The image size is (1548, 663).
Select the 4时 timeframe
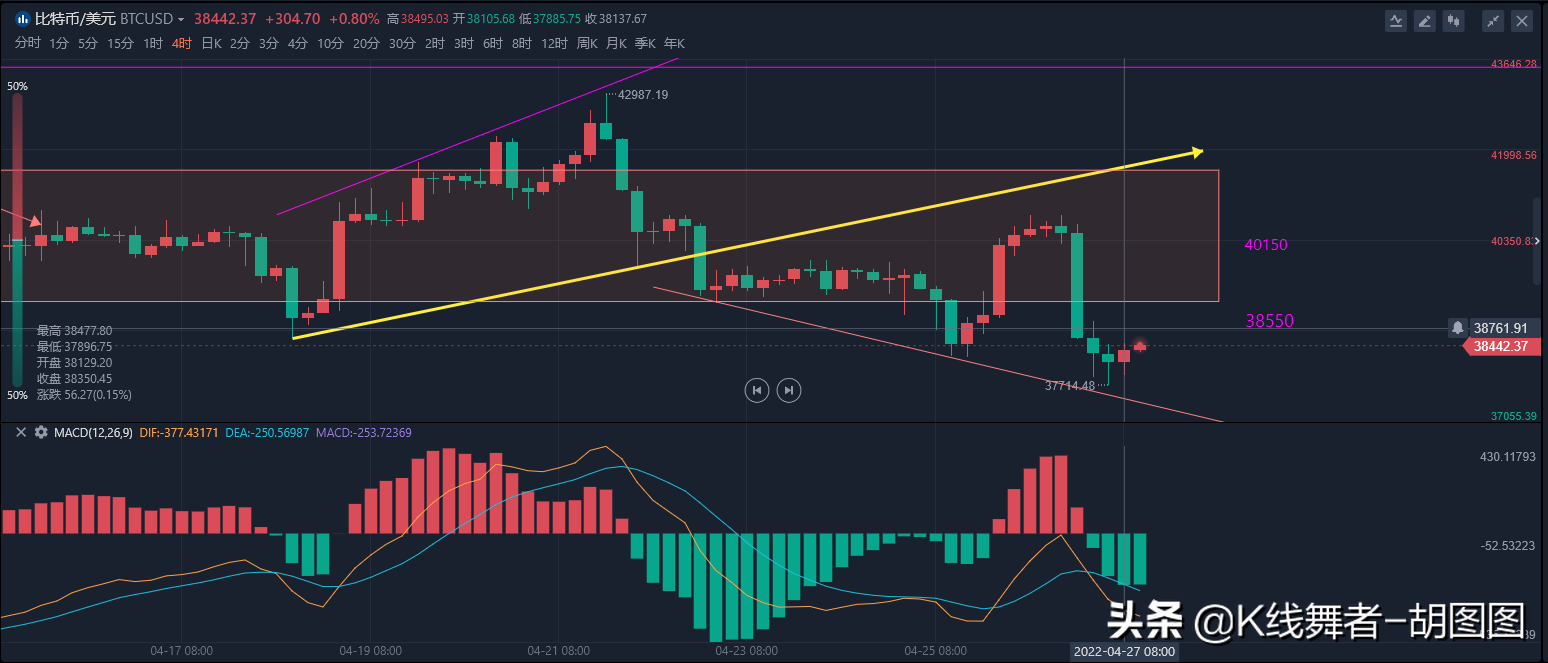coord(181,44)
